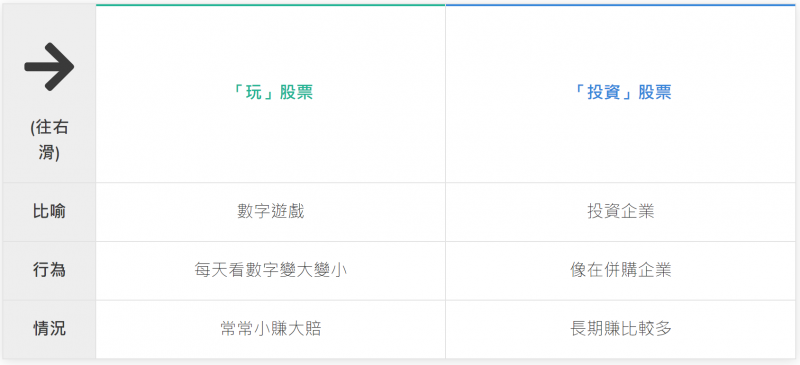Click the 每天看數字變大變小 cell
The height and width of the screenshot is (365, 800).
coord(270,270)
